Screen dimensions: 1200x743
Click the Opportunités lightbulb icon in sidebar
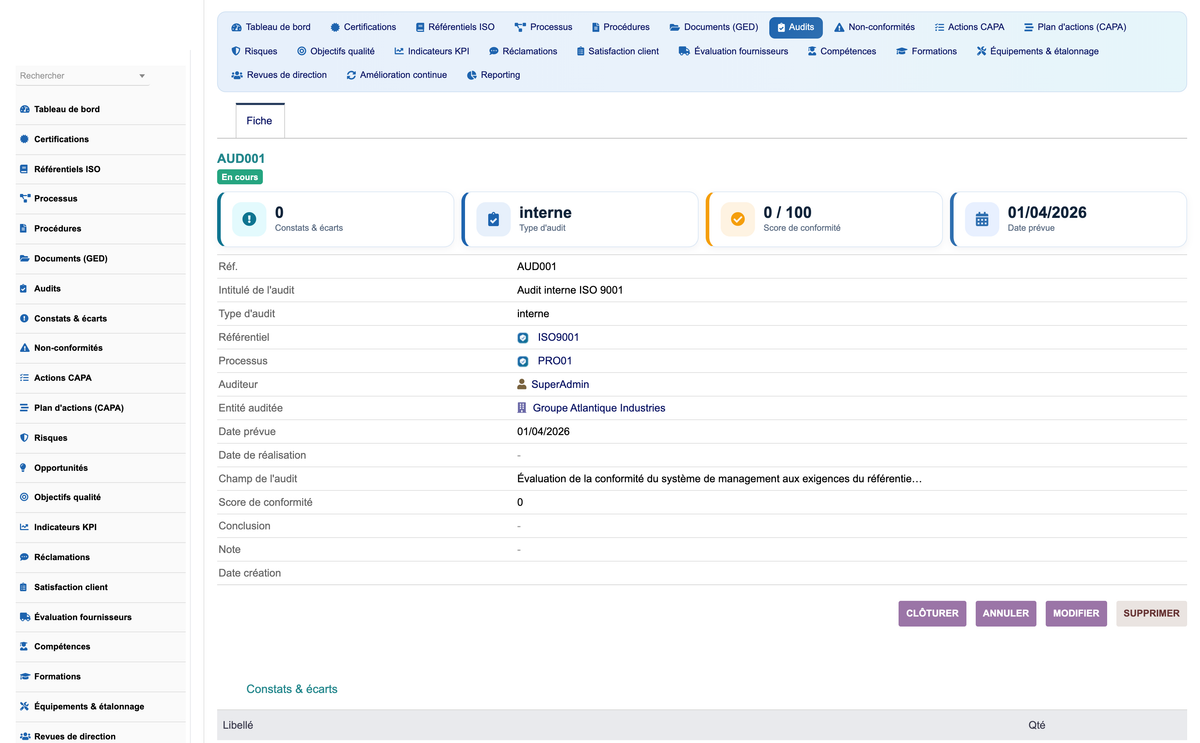(x=25, y=468)
